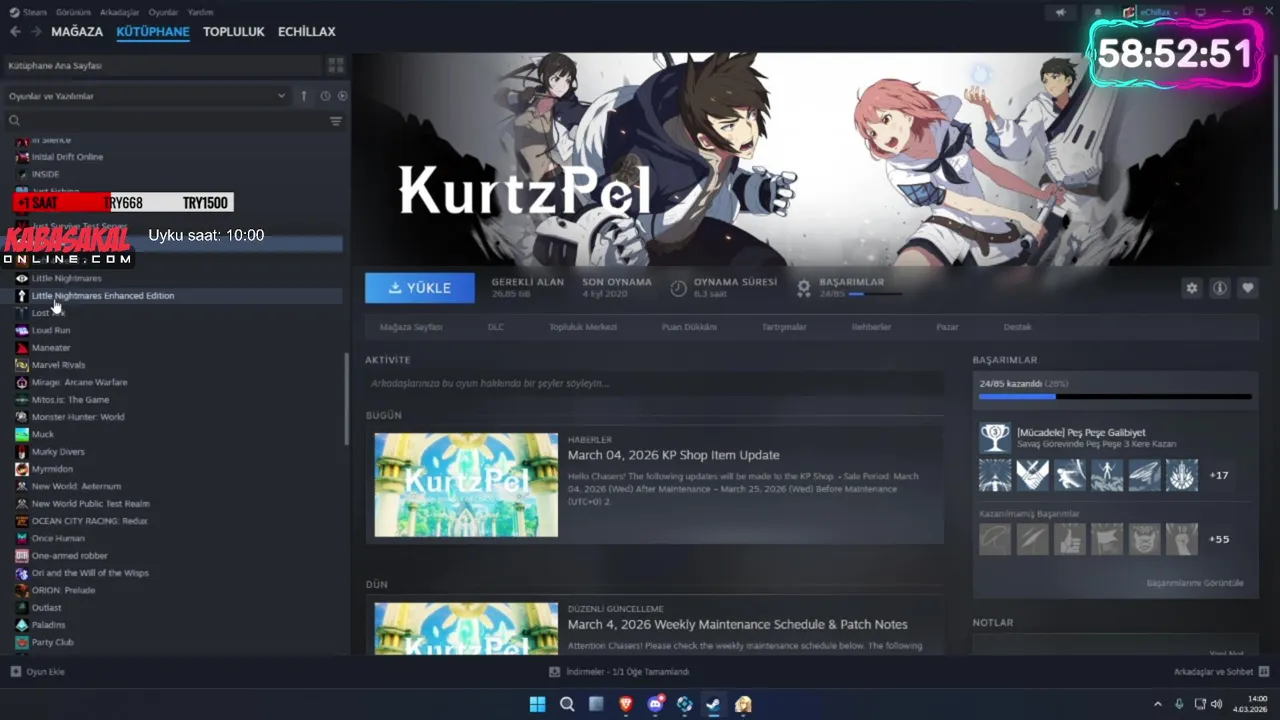Open the Steam menu
Image resolution: width=1280 pixels, height=720 pixels.
point(29,12)
